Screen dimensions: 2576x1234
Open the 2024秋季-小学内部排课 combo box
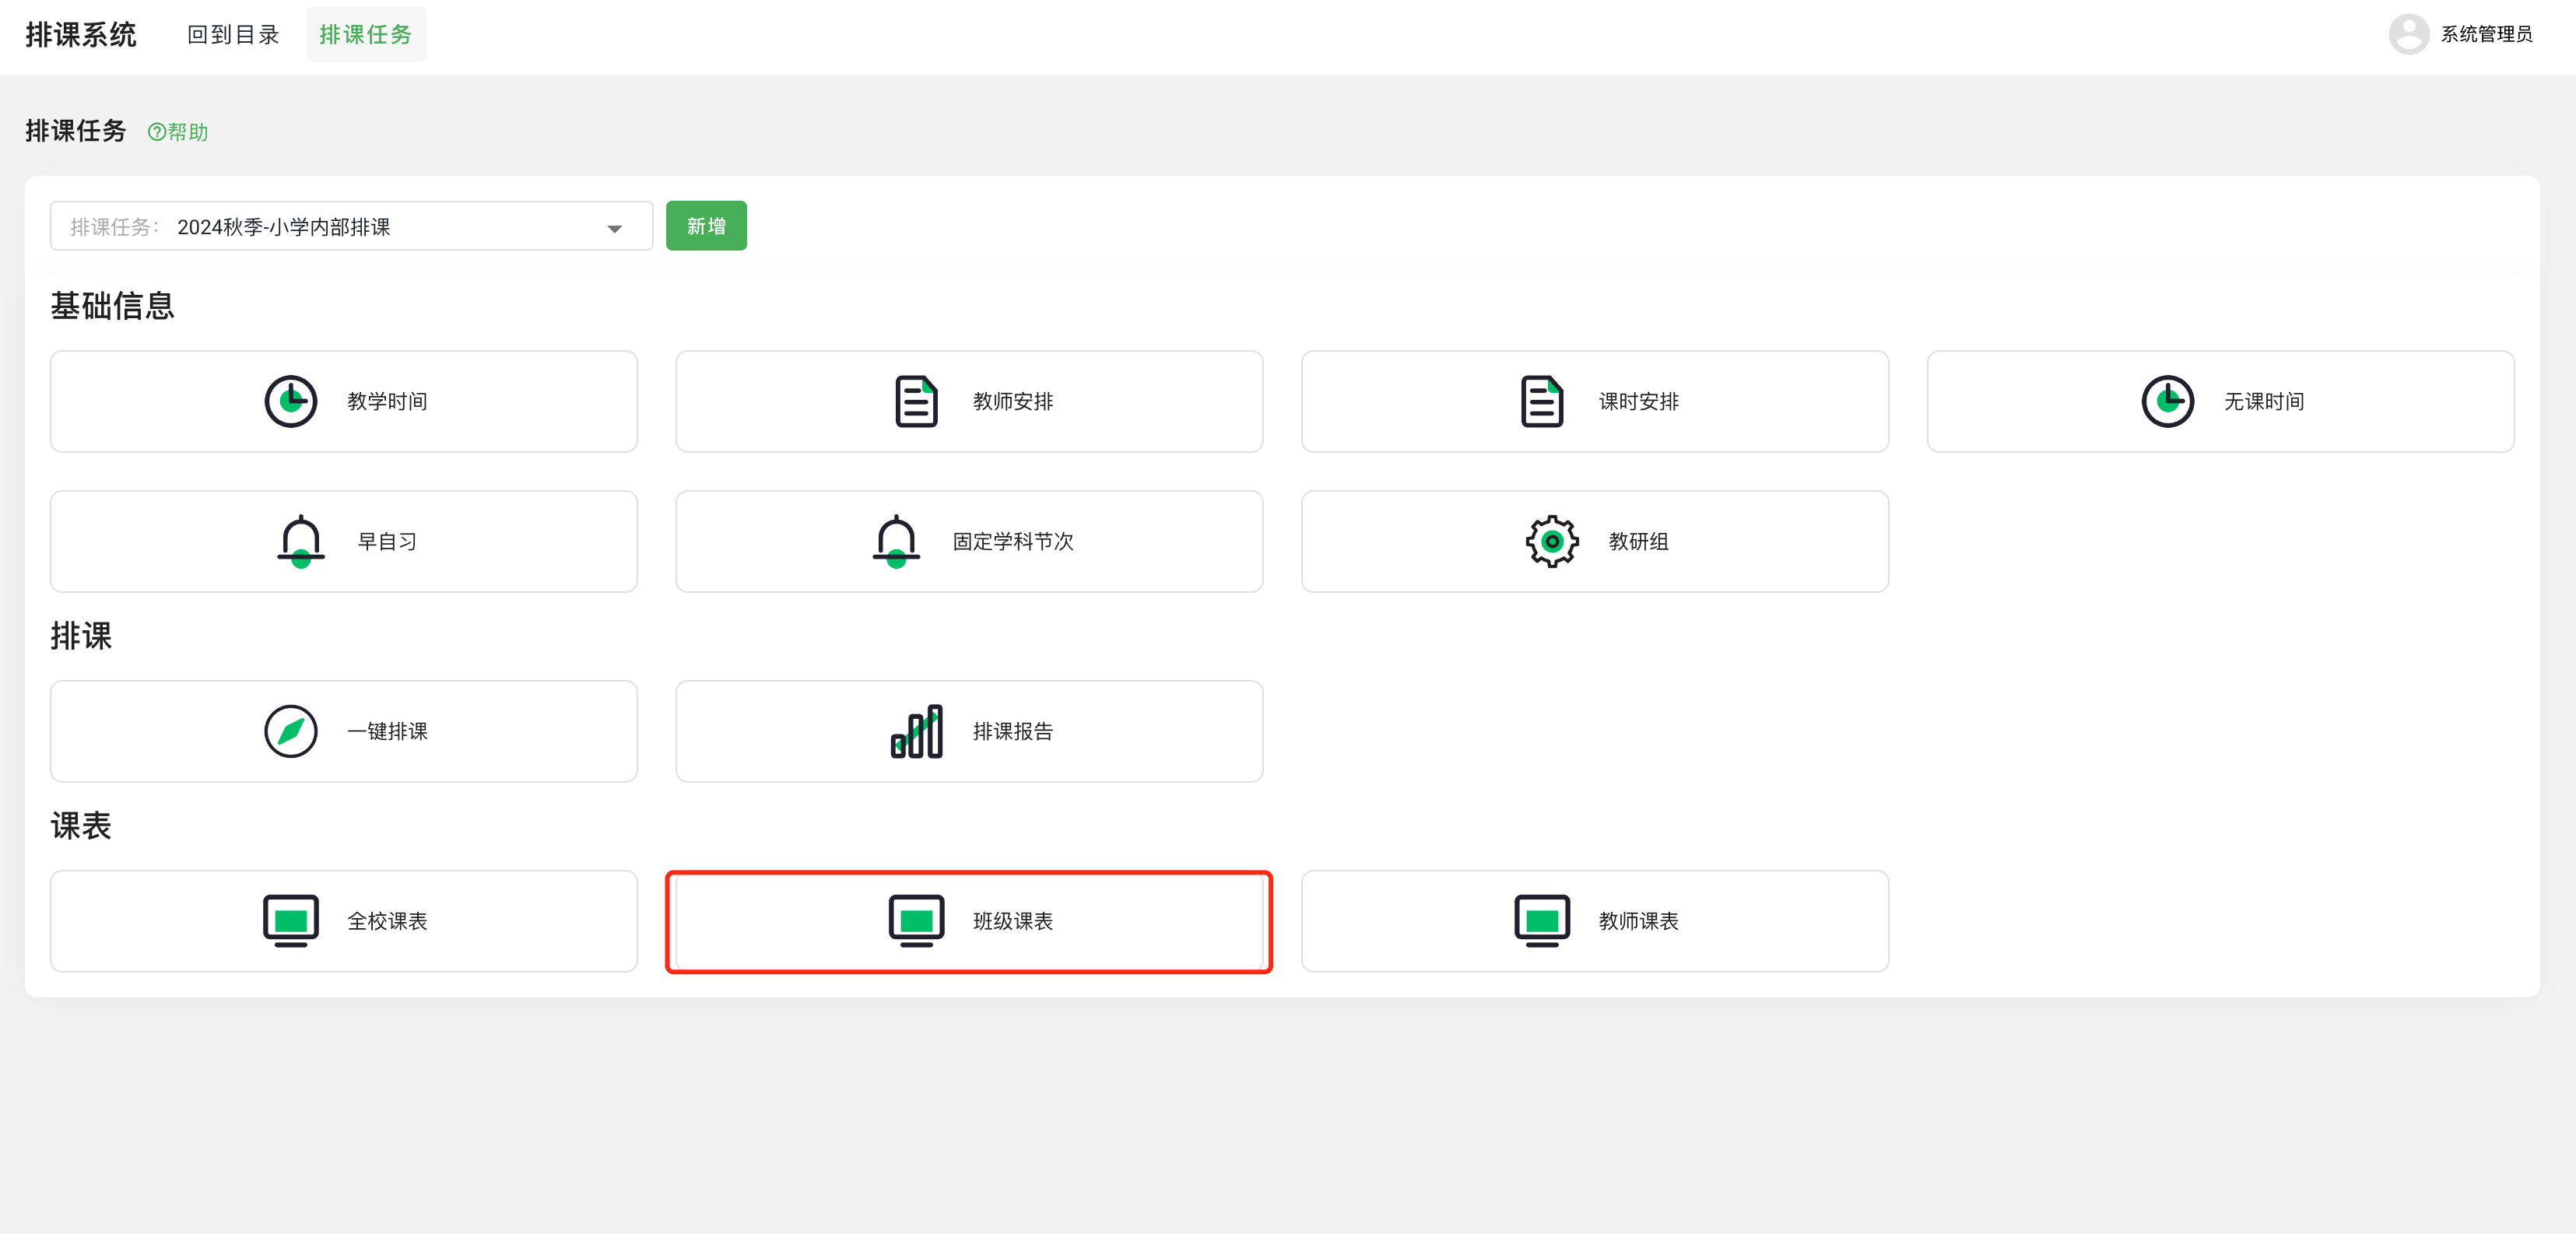coord(350,226)
